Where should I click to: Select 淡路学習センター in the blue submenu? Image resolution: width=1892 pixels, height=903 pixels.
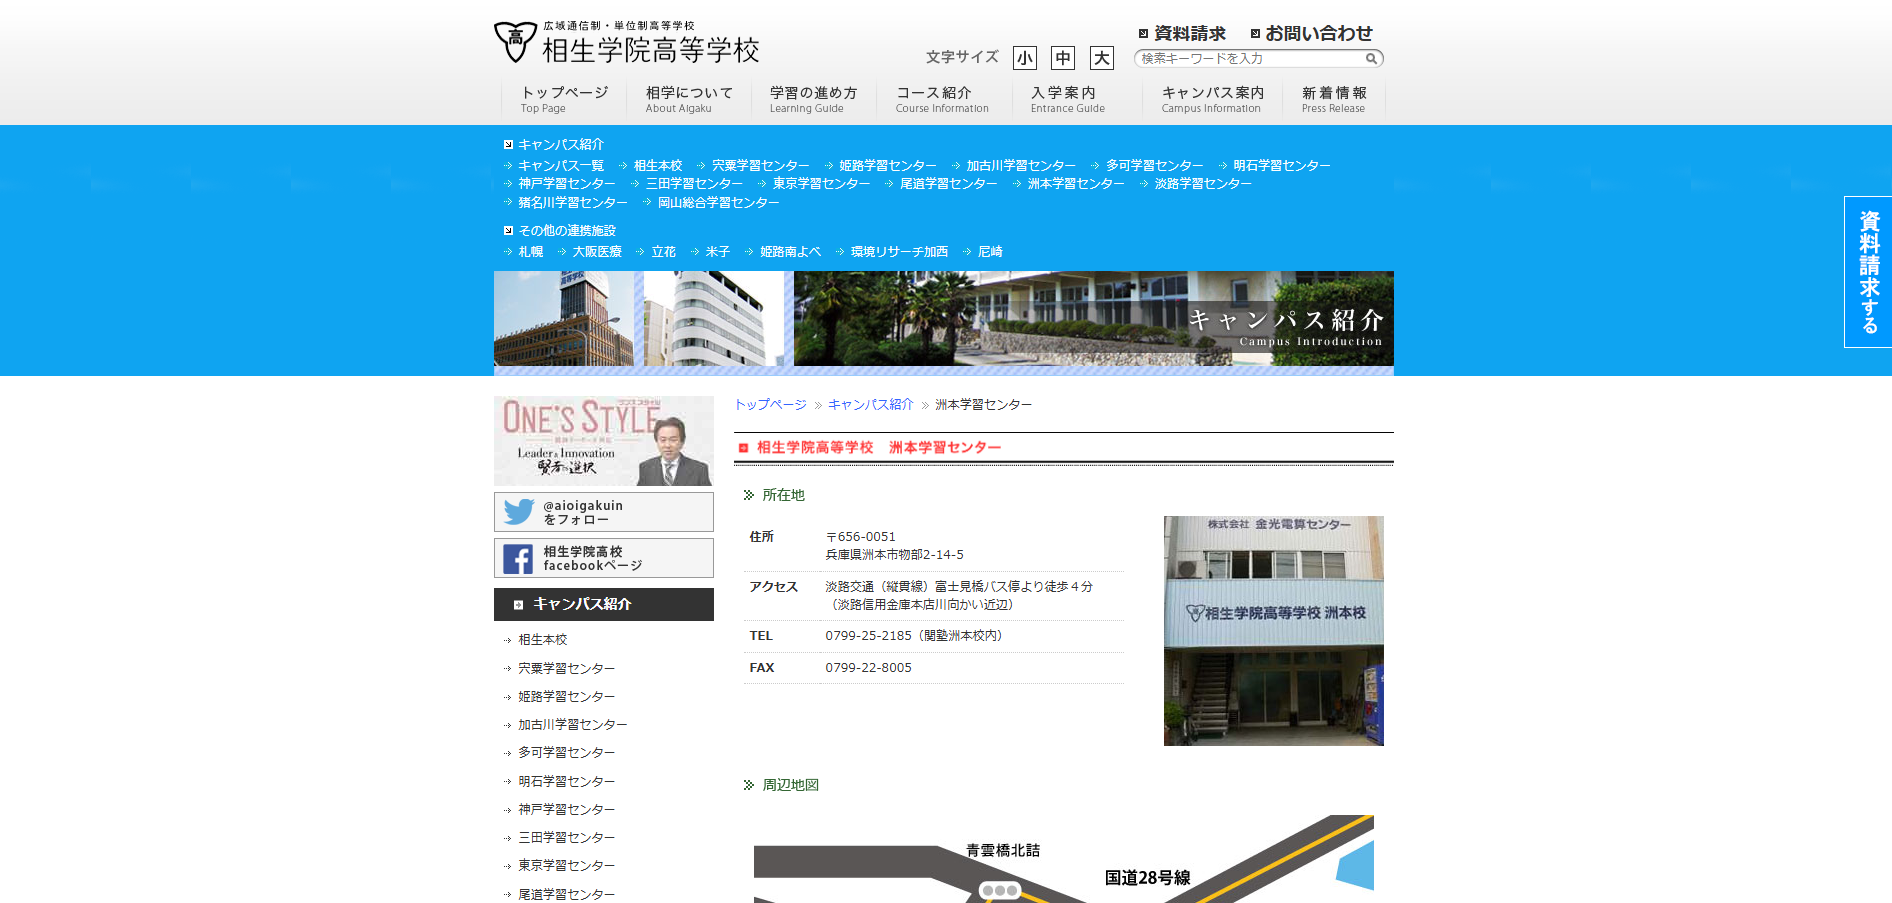(1202, 184)
